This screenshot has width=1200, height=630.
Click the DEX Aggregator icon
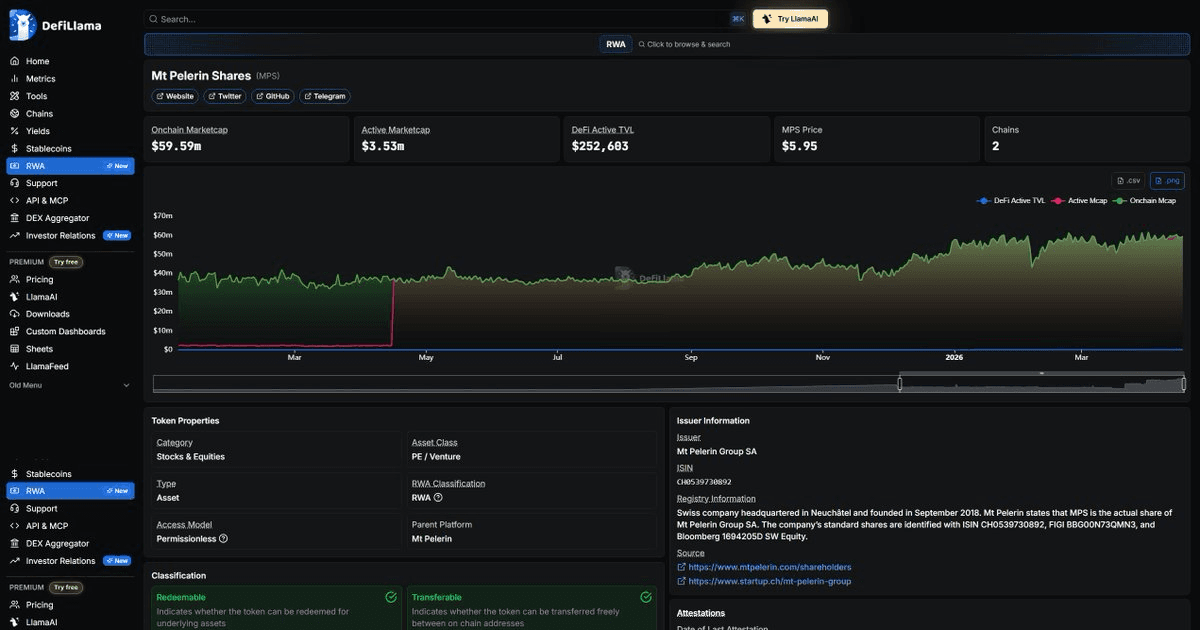tap(15, 218)
